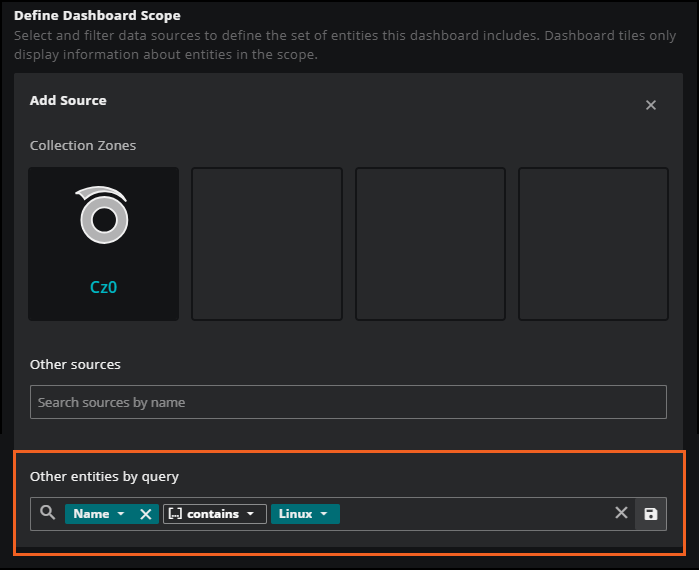Select the Cz0 collection zone logo
Image resolution: width=699 pixels, height=570 pixels.
click(103, 215)
